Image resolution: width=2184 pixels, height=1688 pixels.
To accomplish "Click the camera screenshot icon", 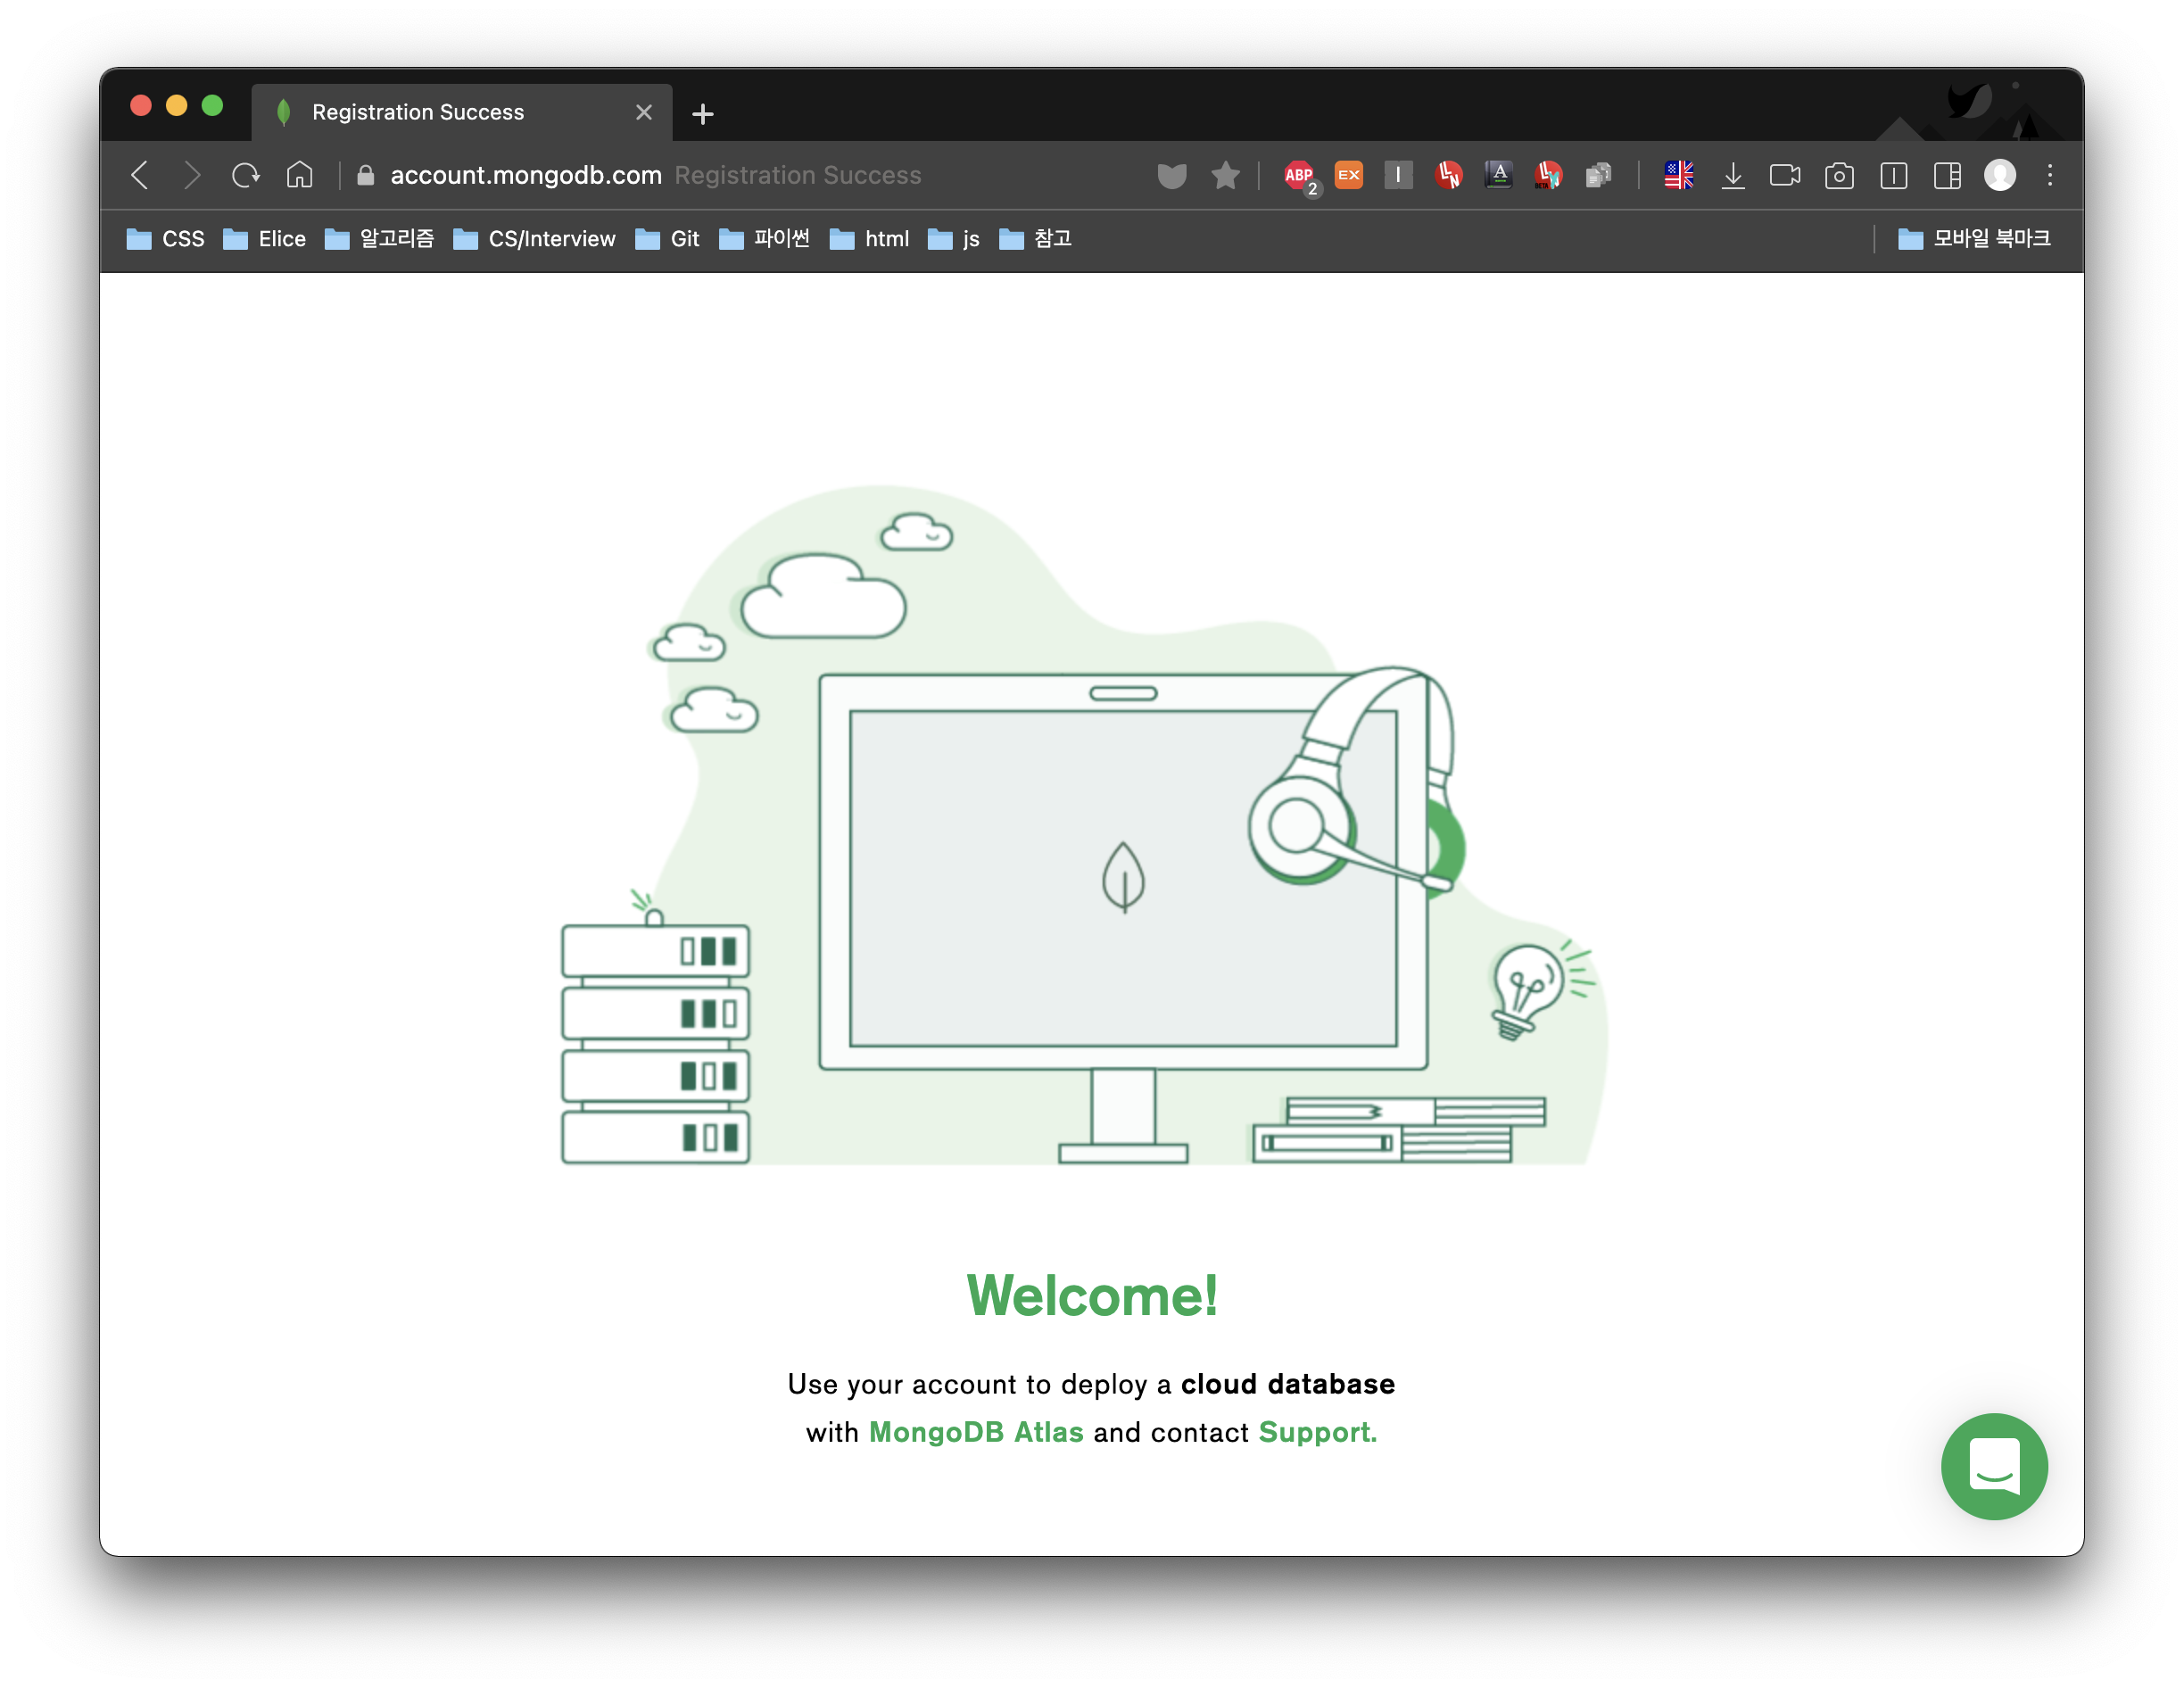I will (1838, 176).
